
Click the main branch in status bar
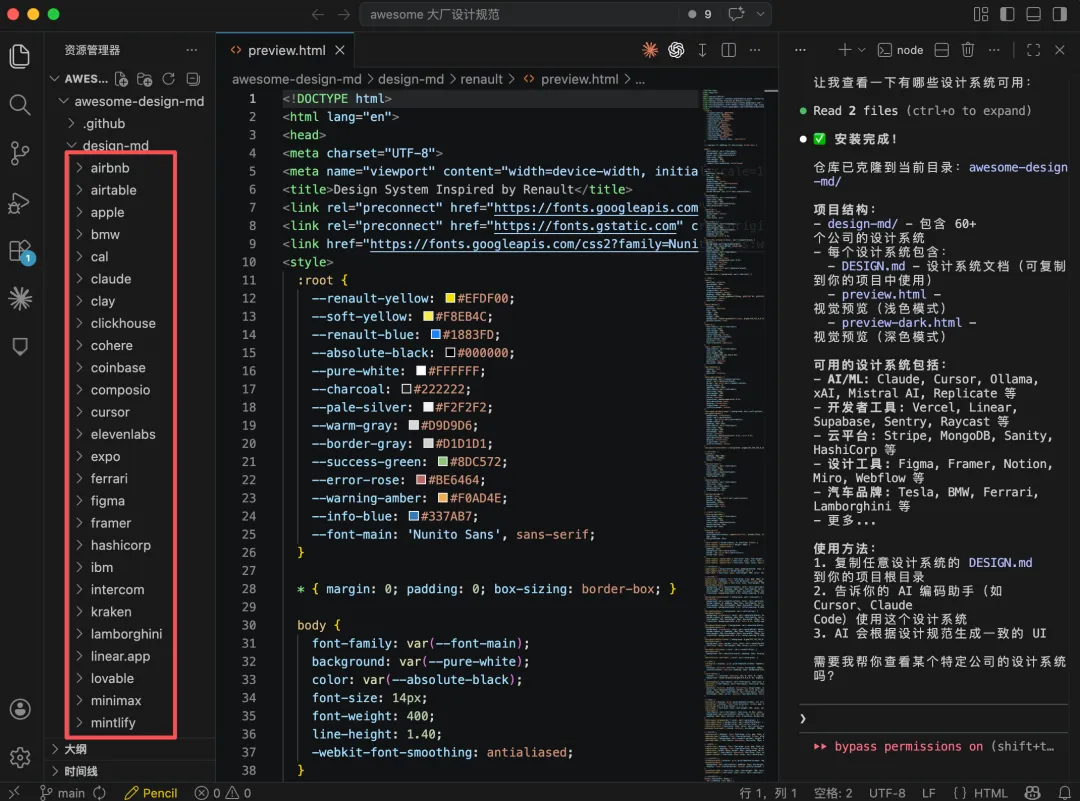point(63,793)
